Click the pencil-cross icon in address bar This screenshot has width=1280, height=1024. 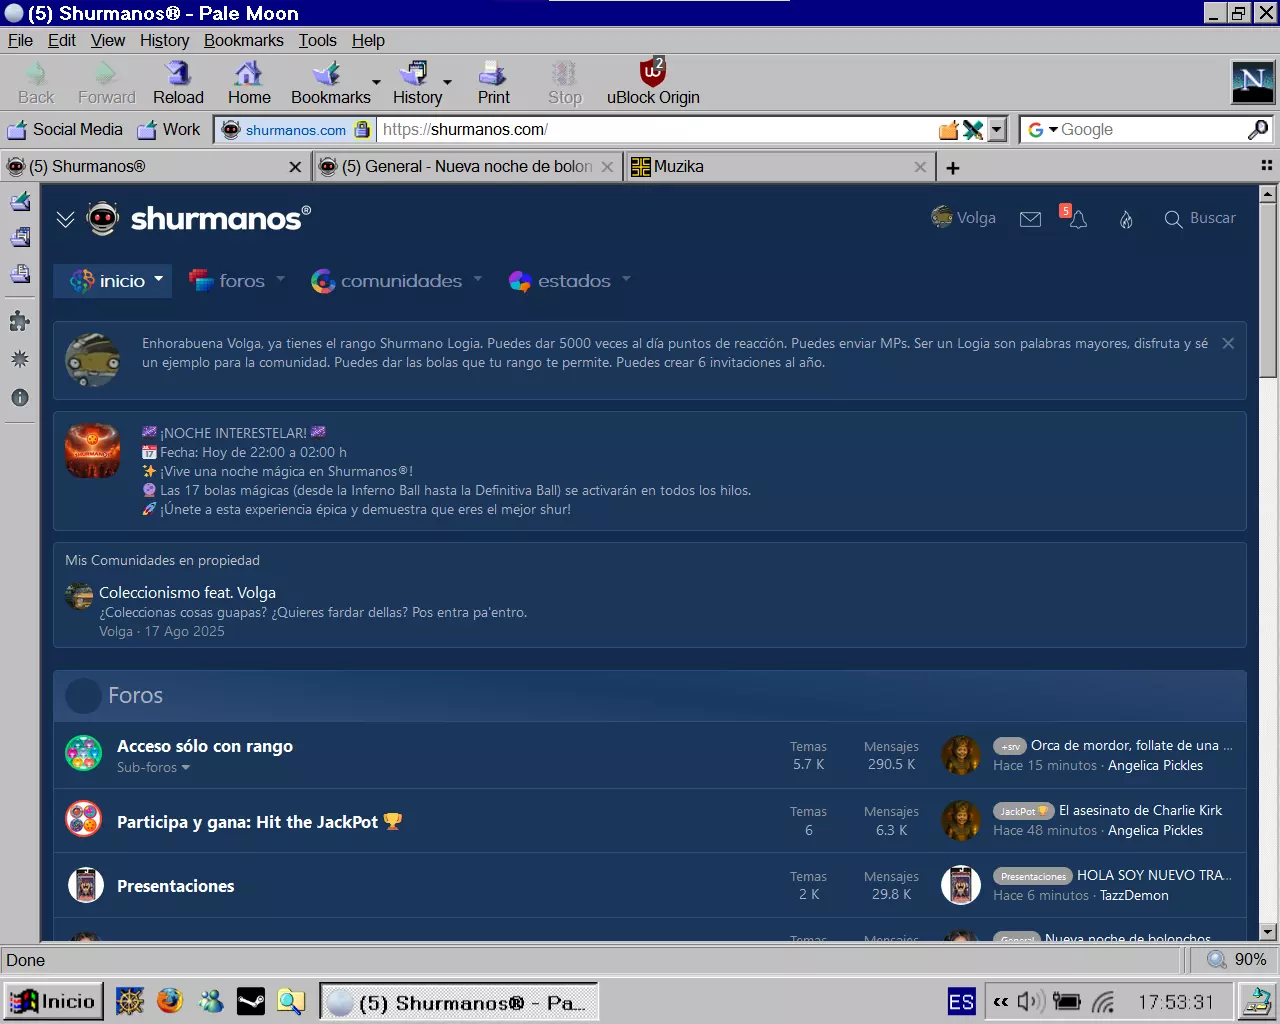point(973,130)
